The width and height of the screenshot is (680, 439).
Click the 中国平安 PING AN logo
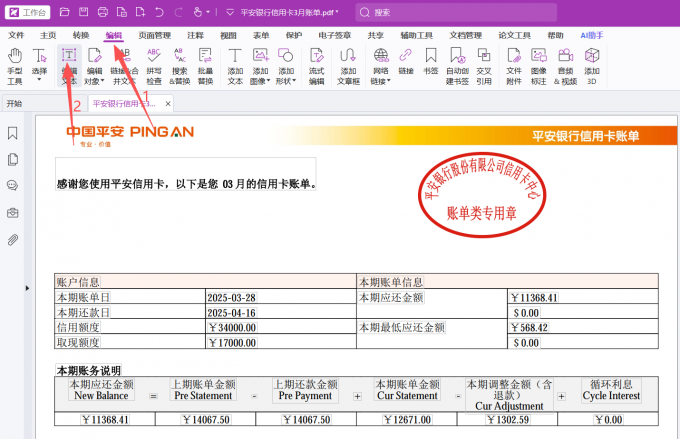[130, 135]
